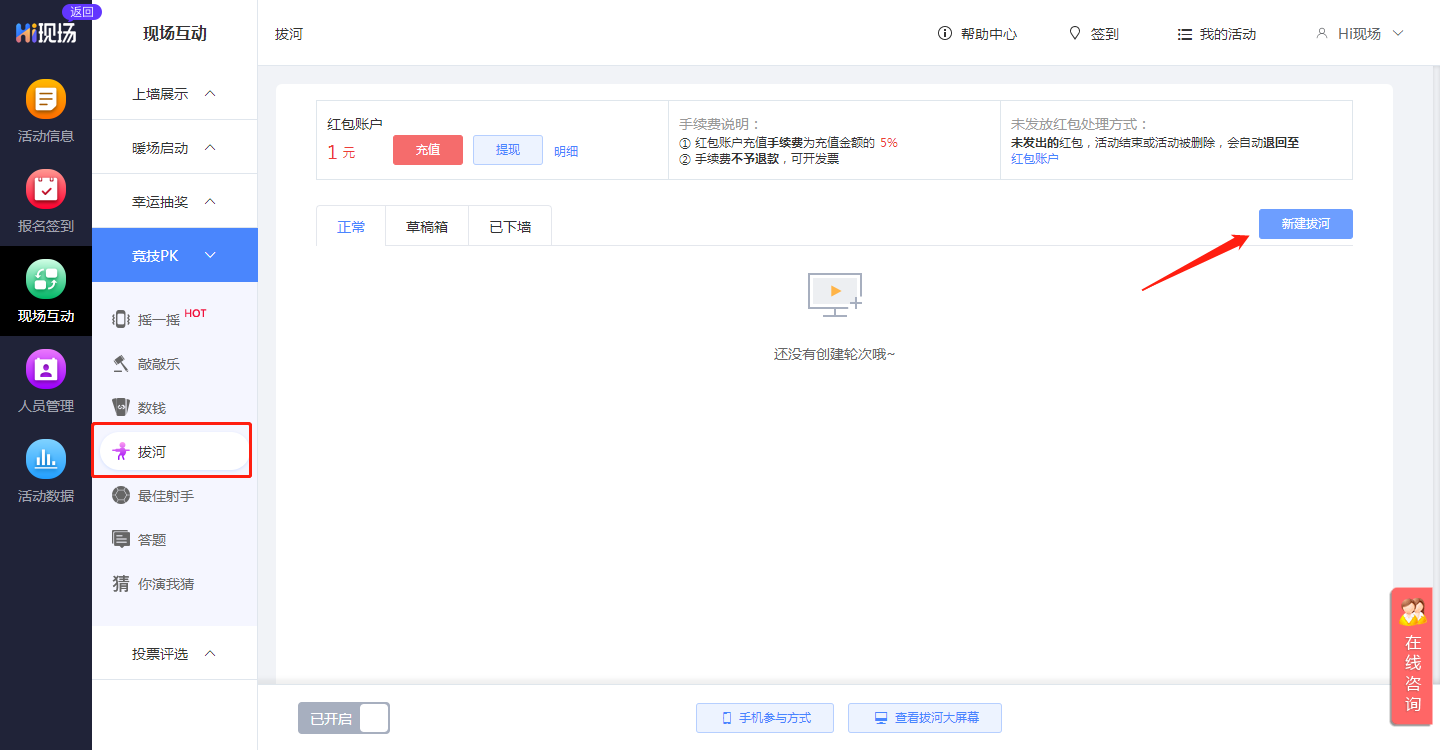Switch to the 草稿箱 tab
This screenshot has height=750, width=1440.
[x=426, y=227]
